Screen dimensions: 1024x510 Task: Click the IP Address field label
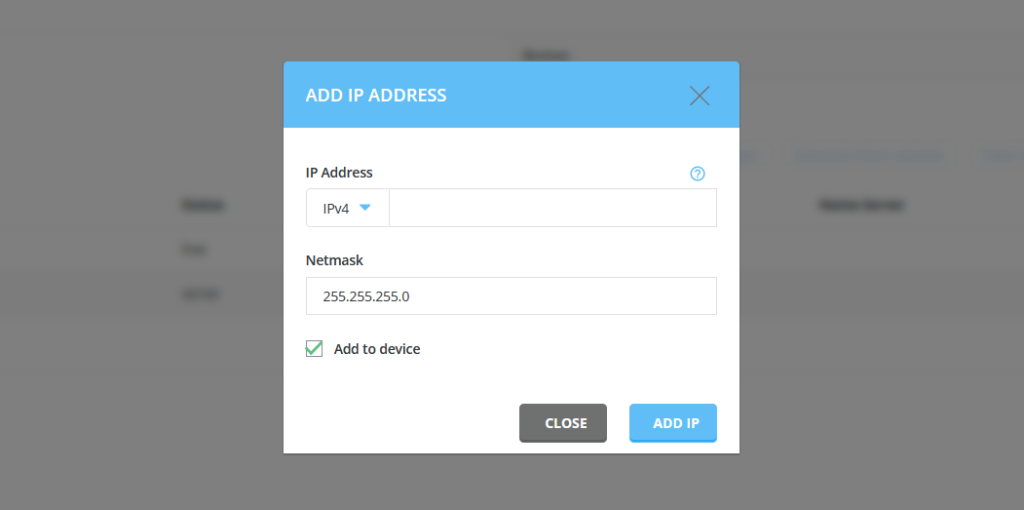[339, 172]
